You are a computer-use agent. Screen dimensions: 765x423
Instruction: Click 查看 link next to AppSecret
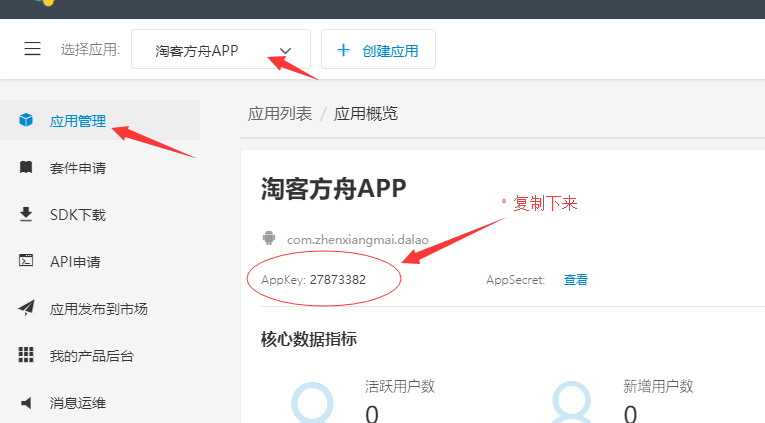pos(576,280)
